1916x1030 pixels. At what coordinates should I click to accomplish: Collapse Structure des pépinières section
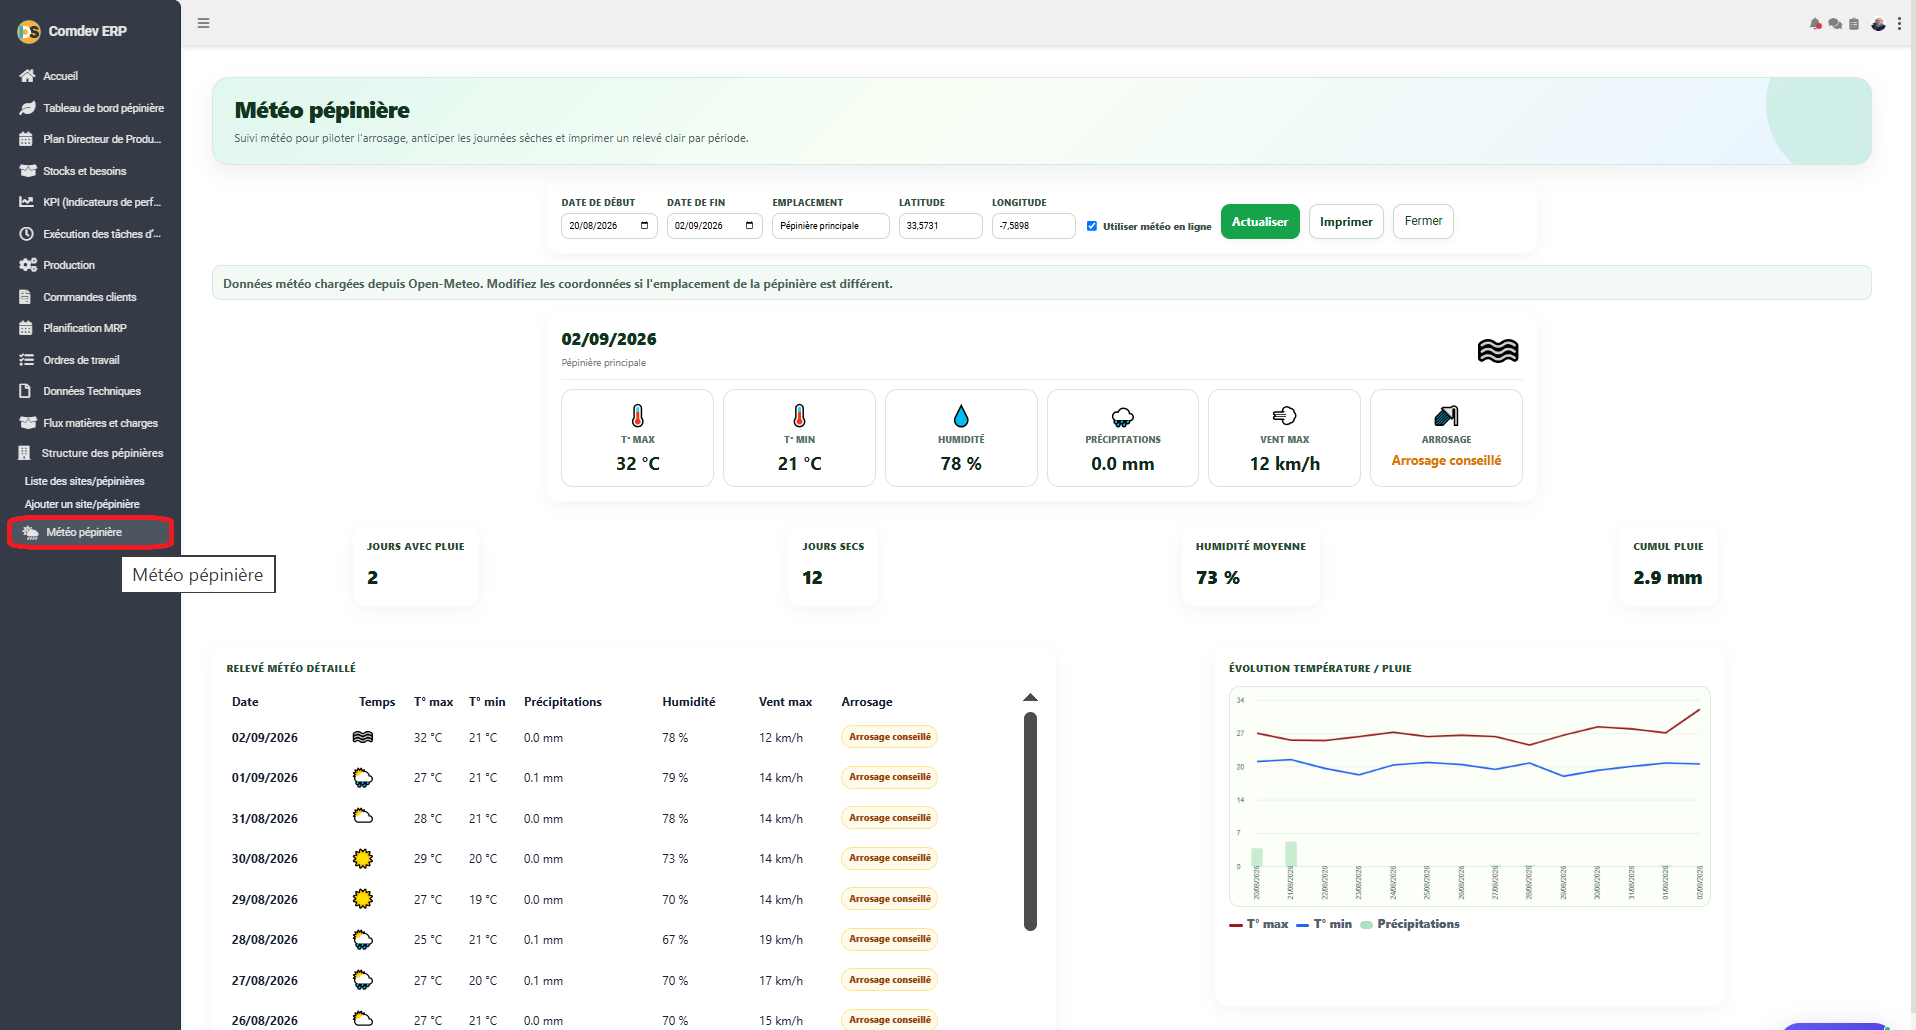coord(90,453)
